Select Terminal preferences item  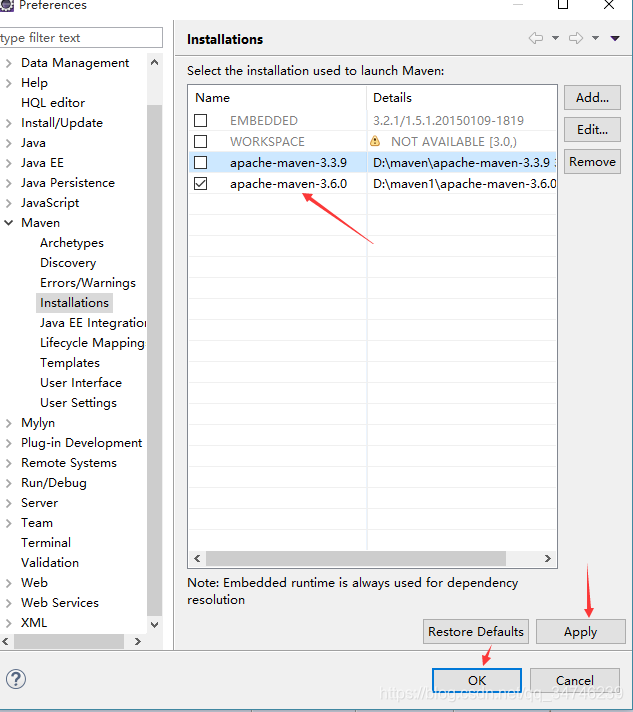[46, 543]
